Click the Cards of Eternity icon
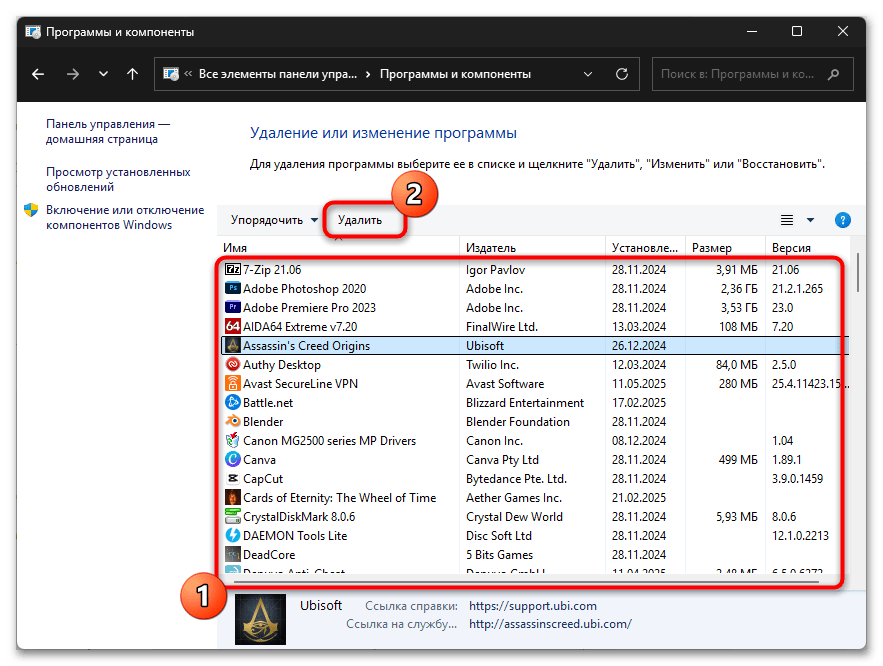Viewport: 883px width, 666px height. pyautogui.click(x=233, y=498)
